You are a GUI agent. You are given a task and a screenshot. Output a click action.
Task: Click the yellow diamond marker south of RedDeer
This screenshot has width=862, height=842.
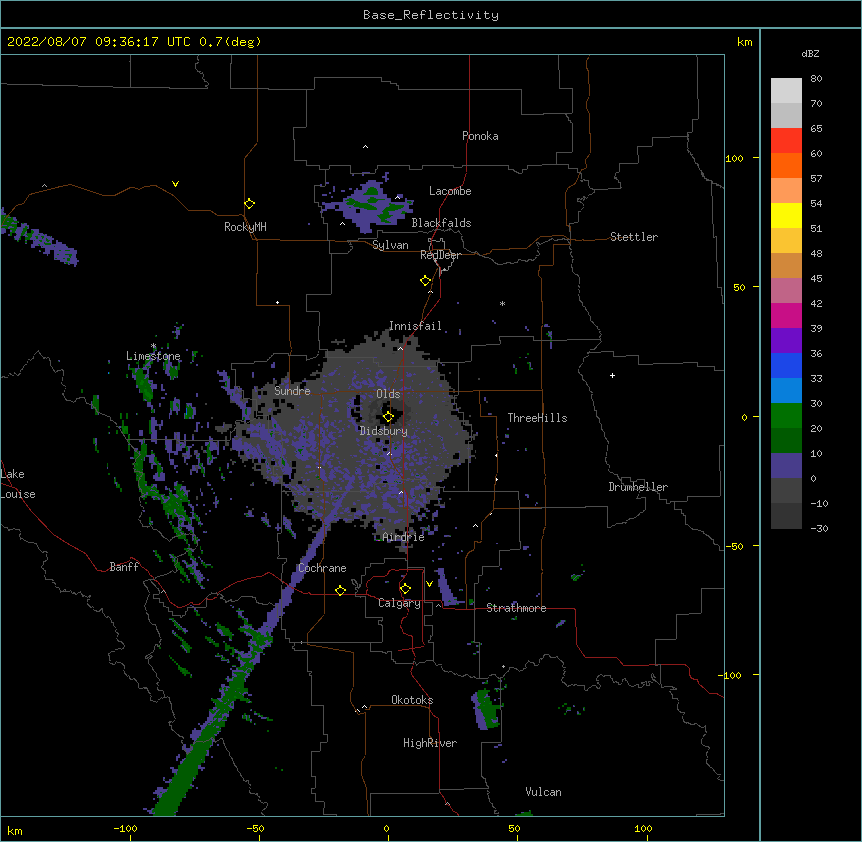425,281
